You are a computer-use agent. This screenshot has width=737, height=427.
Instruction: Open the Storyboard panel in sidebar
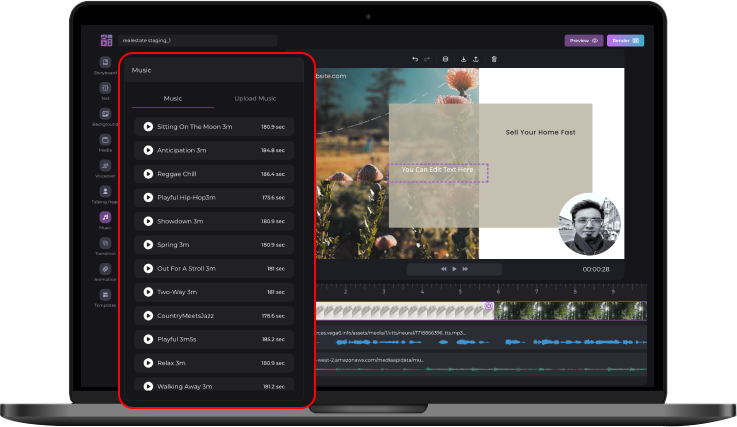pos(105,64)
